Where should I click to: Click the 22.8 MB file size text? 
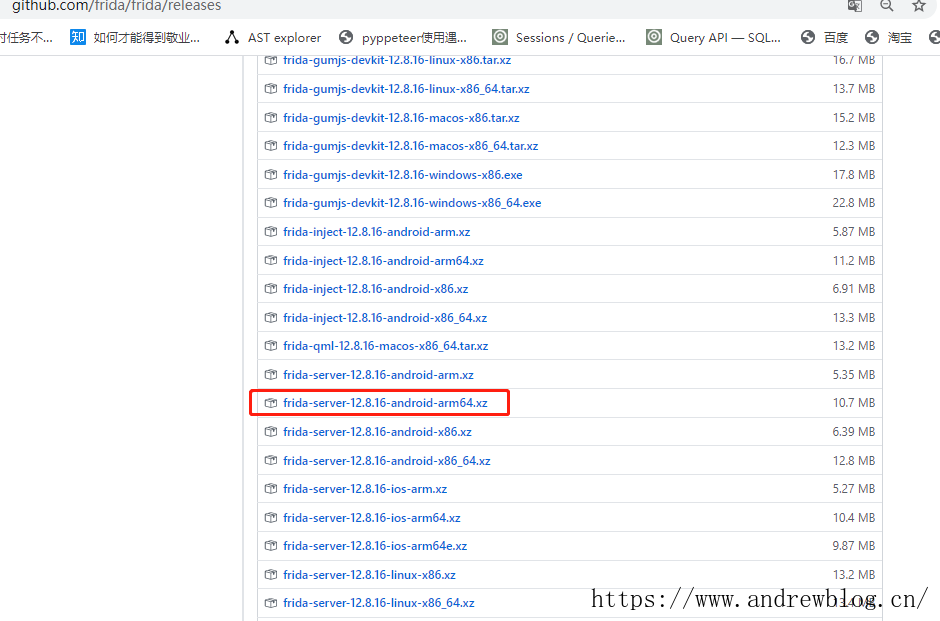854,203
